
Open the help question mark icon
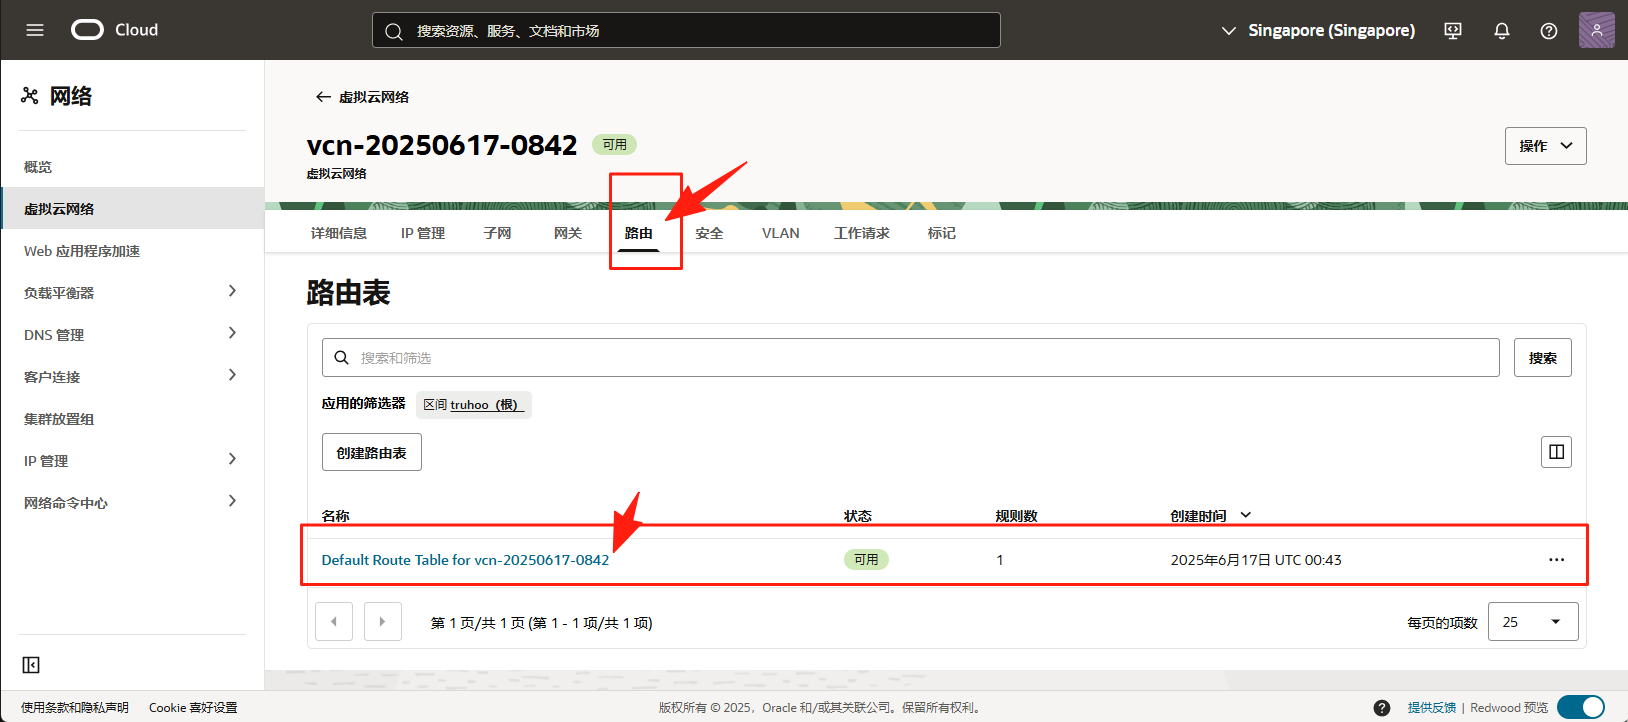click(x=1548, y=31)
